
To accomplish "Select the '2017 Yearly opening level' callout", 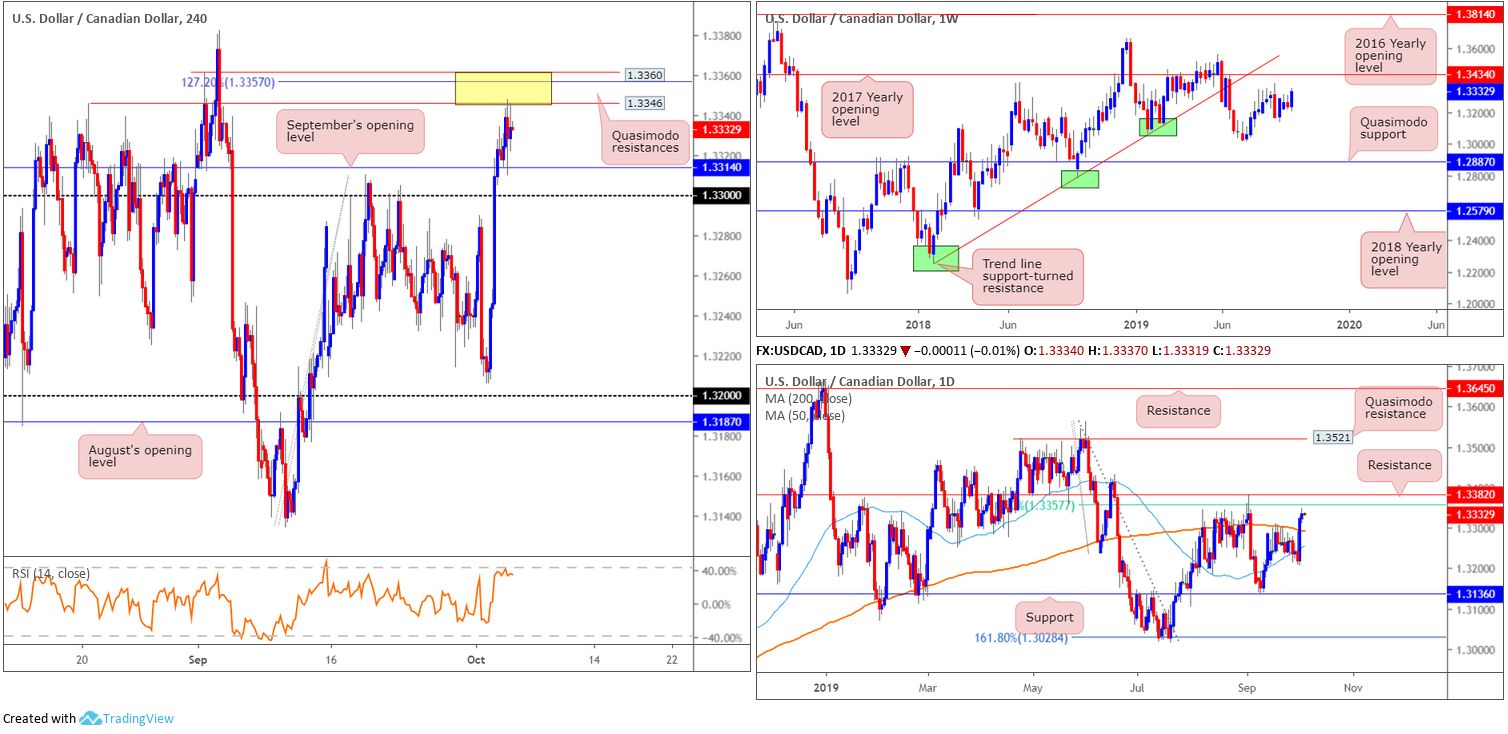I will pyautogui.click(x=867, y=109).
